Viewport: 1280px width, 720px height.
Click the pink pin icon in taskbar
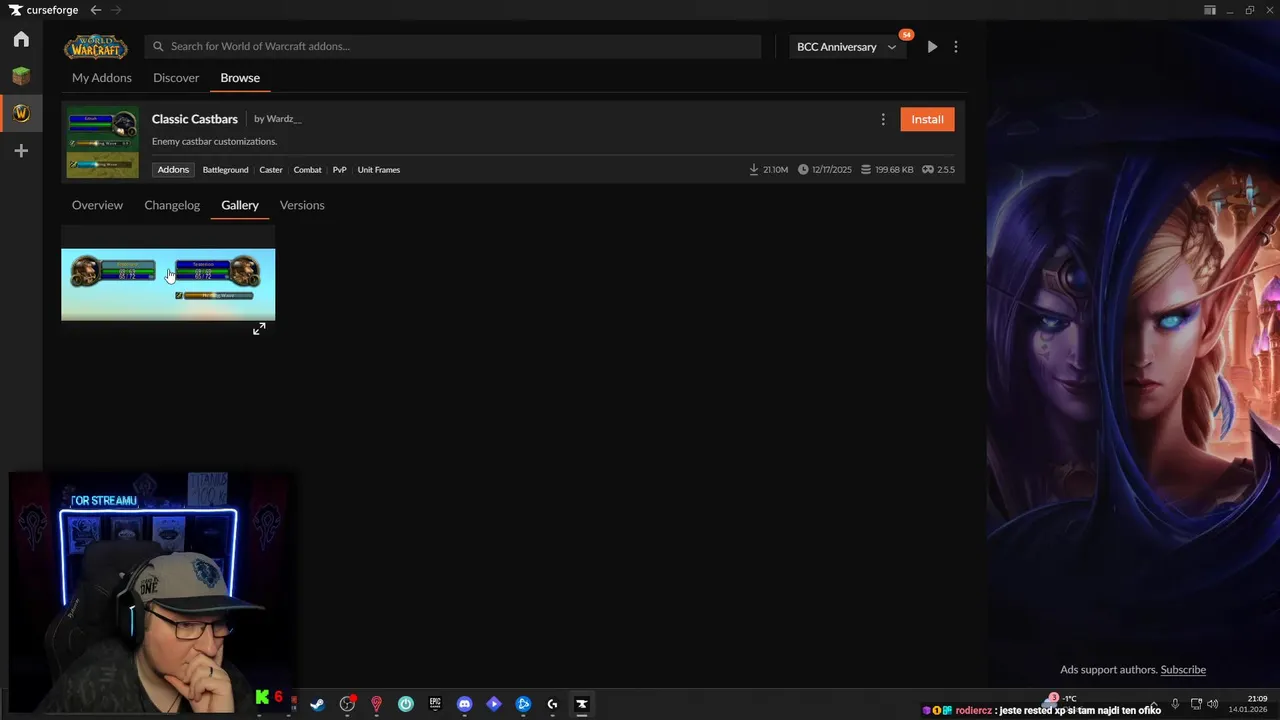coord(376,704)
